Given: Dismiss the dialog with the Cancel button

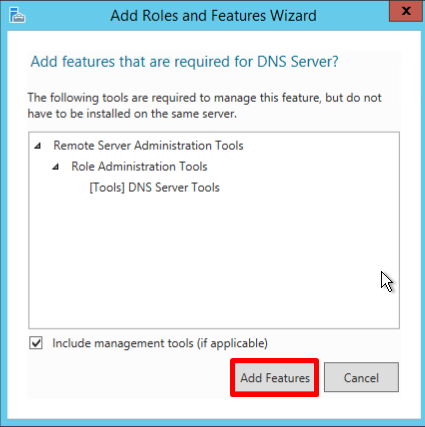Looking at the screenshot, I should (361, 378).
